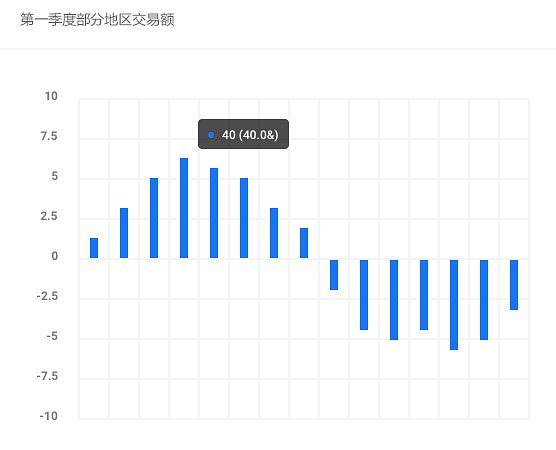Select the second negative bar
Screen dimensions: 556x450
coord(364,295)
